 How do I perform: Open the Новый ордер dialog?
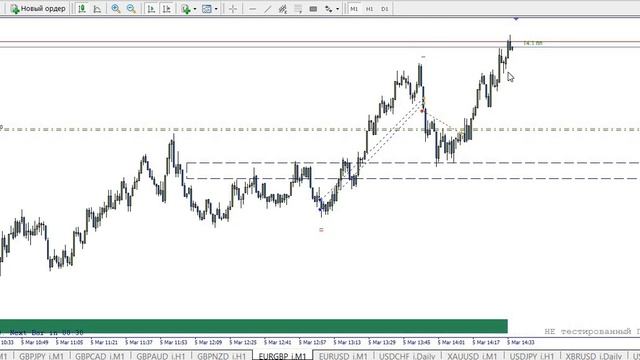pyautogui.click(x=38, y=9)
